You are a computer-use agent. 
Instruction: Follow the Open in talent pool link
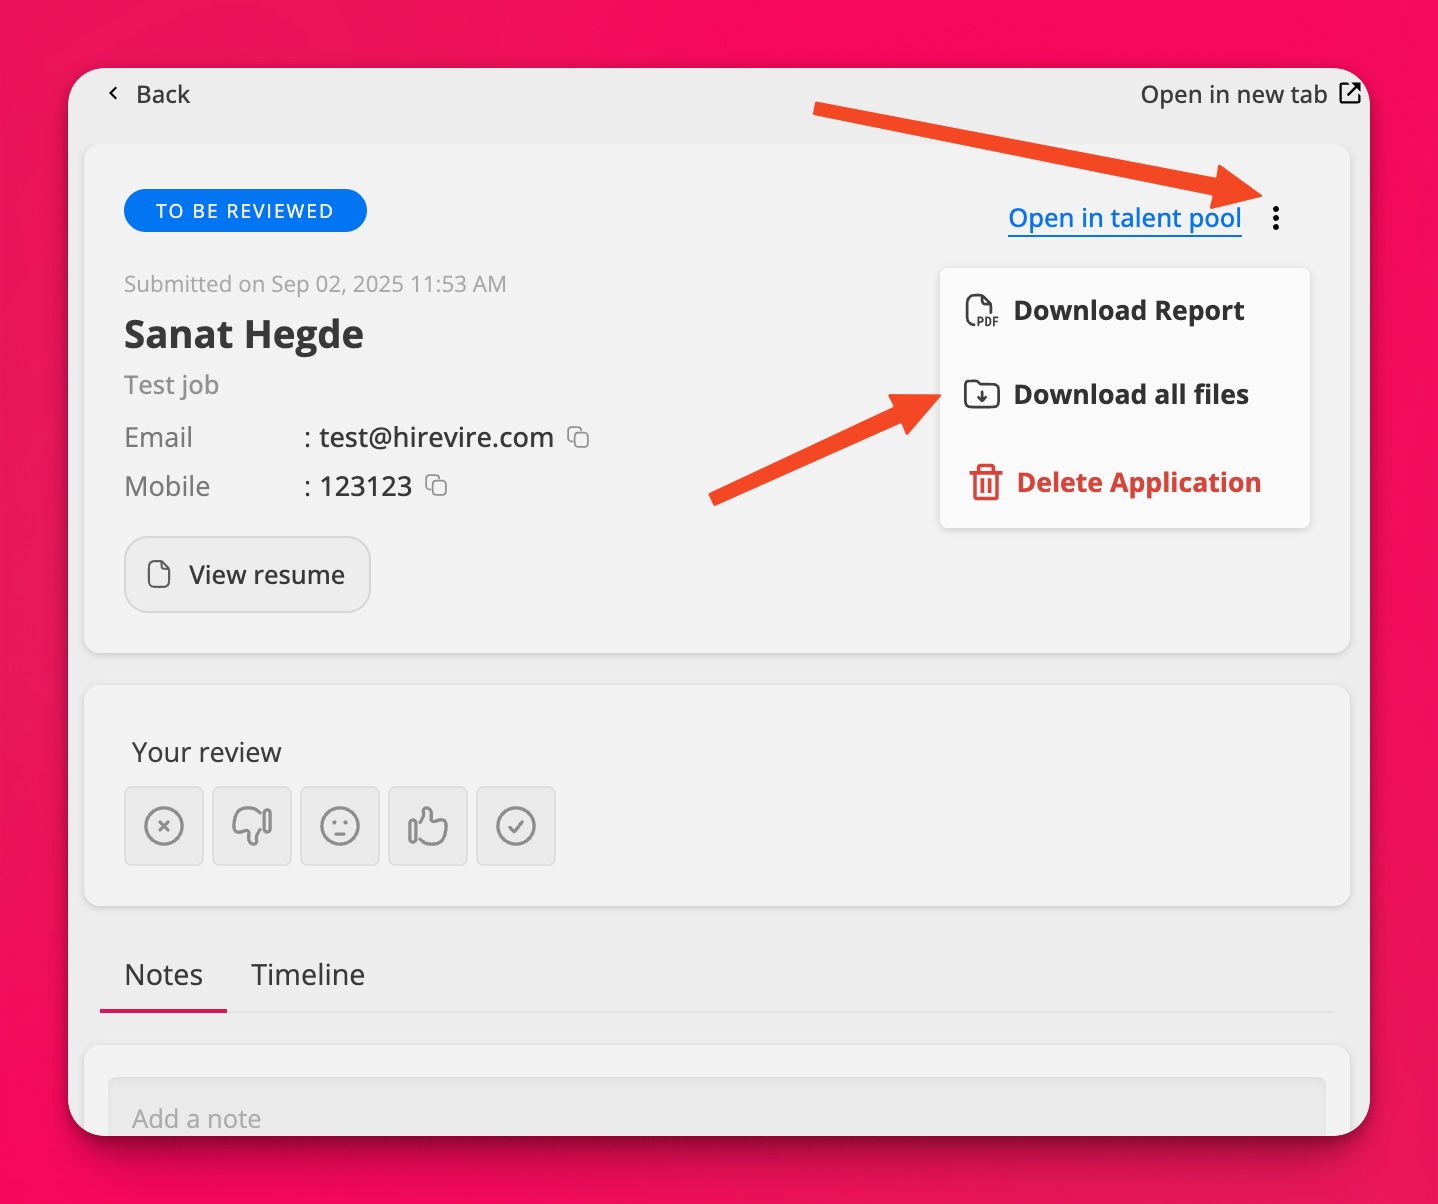tap(1124, 218)
